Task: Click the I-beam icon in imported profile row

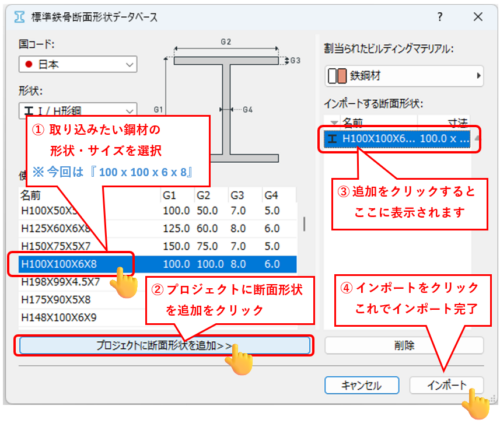Action: pos(332,139)
